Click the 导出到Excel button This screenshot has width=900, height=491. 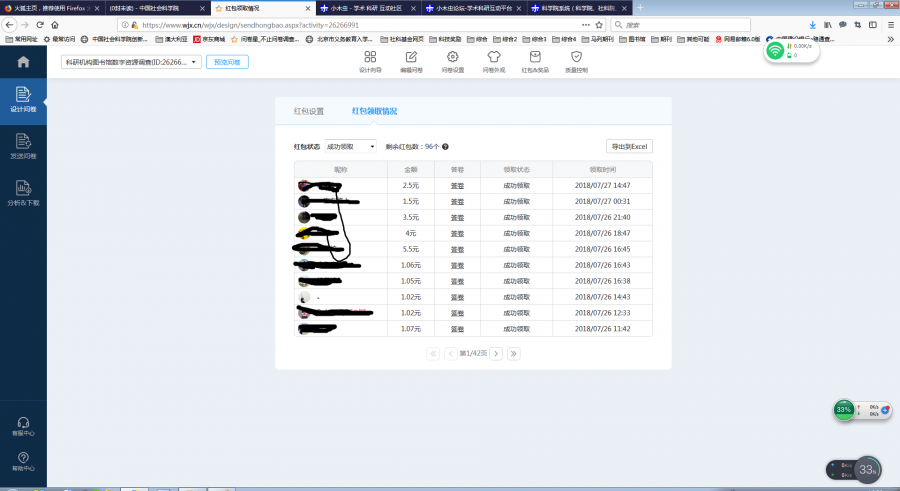point(629,146)
